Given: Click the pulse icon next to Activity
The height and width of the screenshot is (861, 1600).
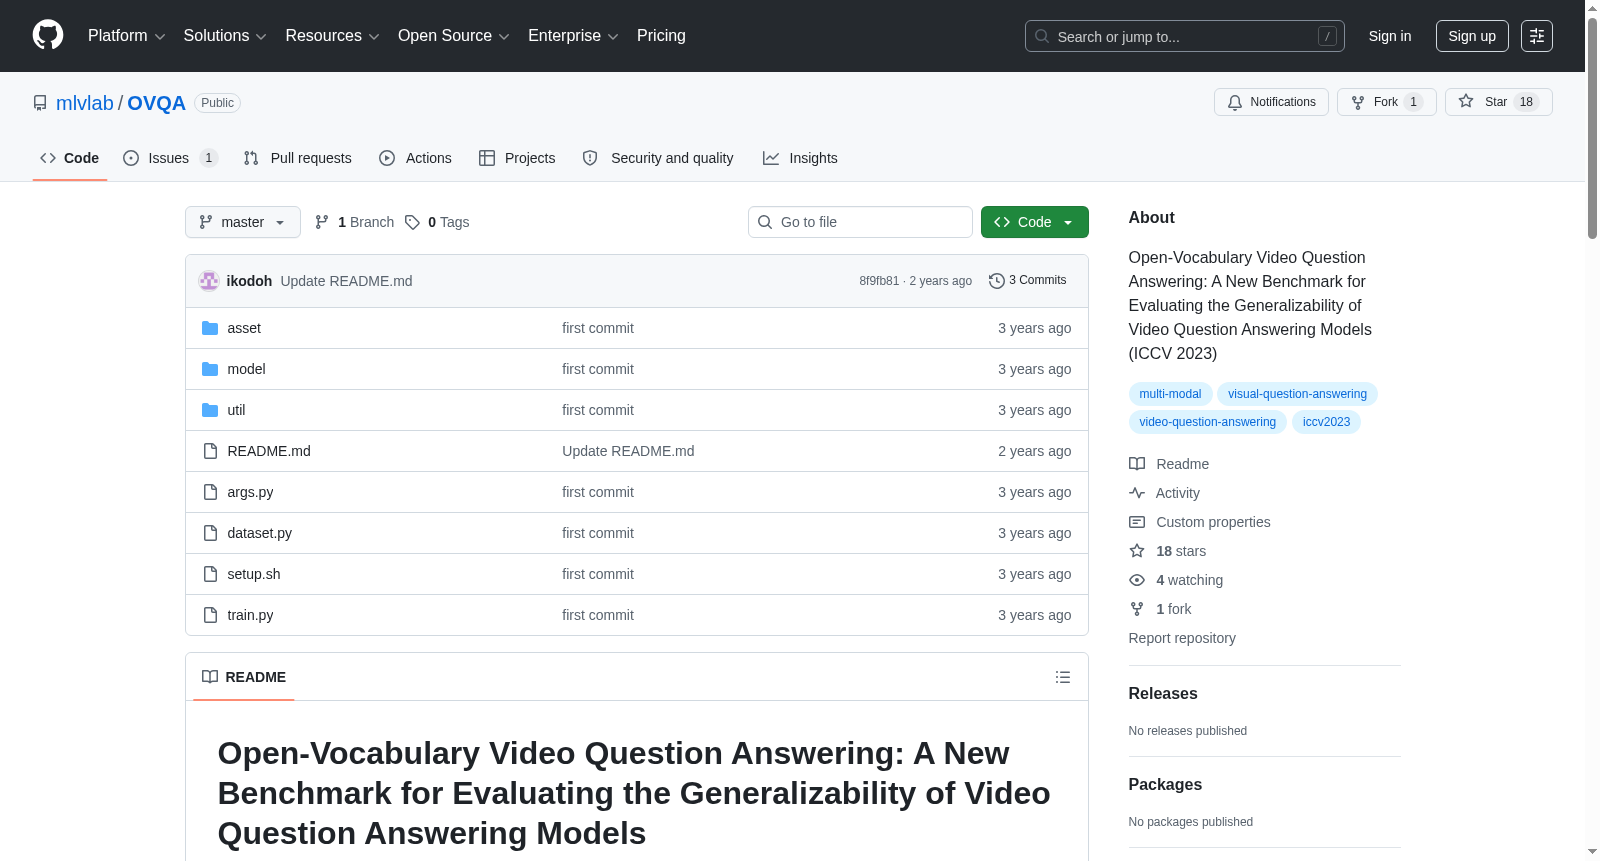Looking at the screenshot, I should (x=1137, y=493).
